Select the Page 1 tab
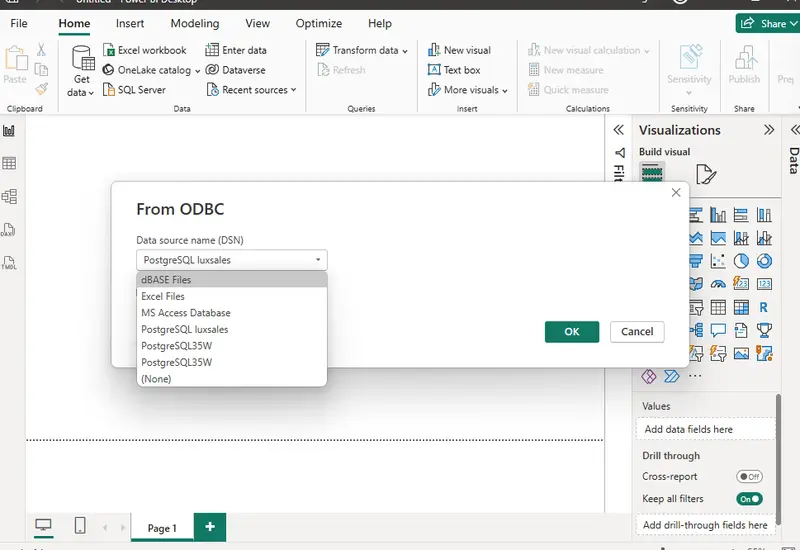Image resolution: width=800 pixels, height=550 pixels. click(162, 528)
